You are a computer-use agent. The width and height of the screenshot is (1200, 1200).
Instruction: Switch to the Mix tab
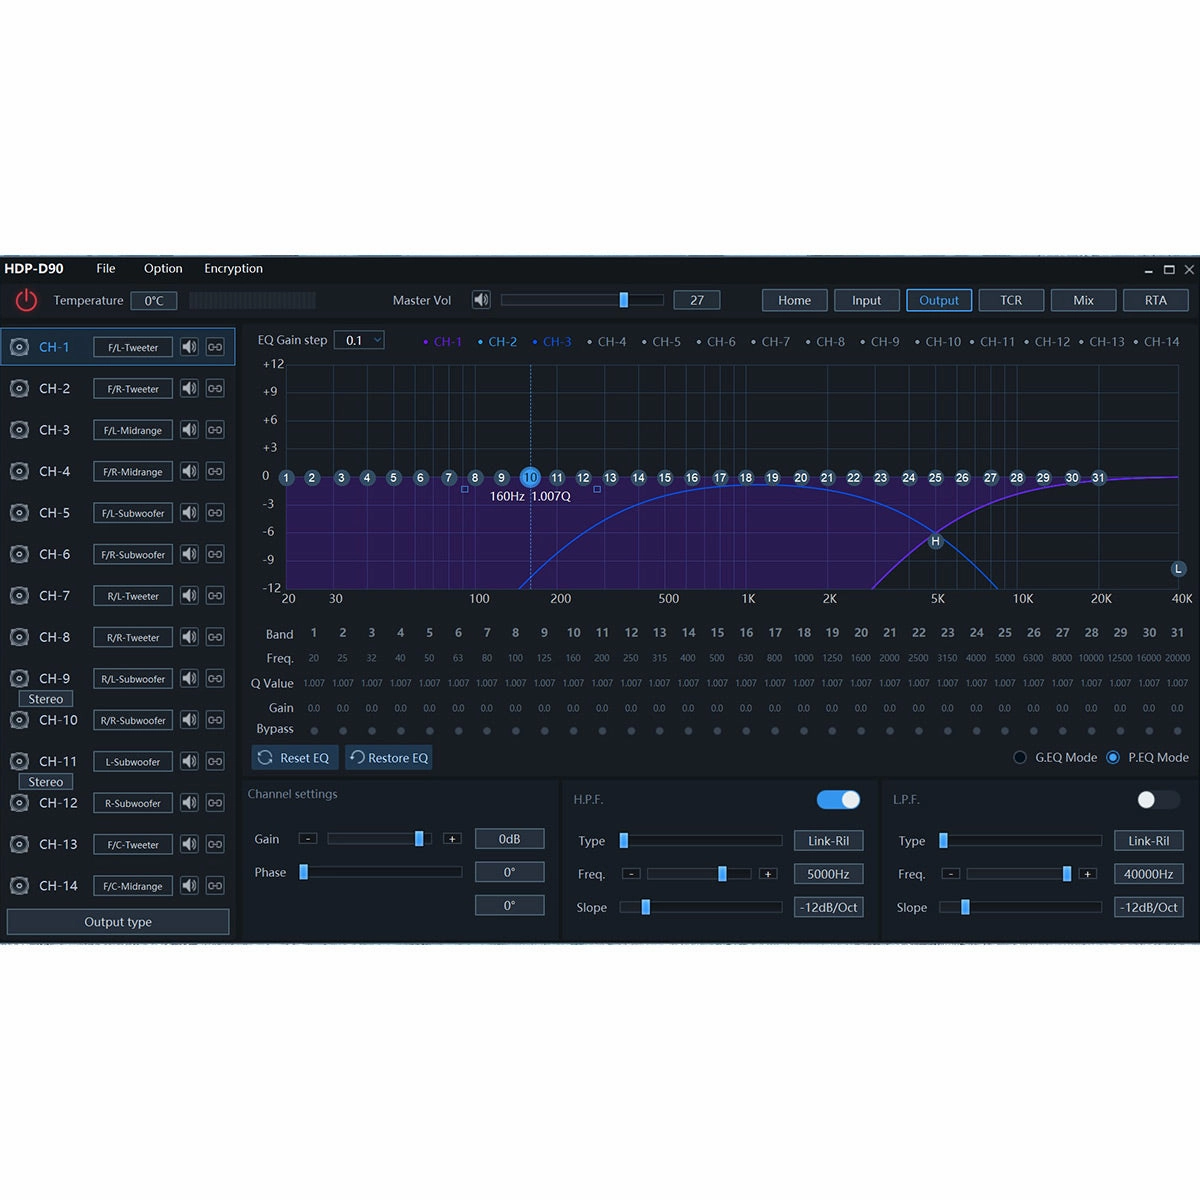click(x=1084, y=300)
